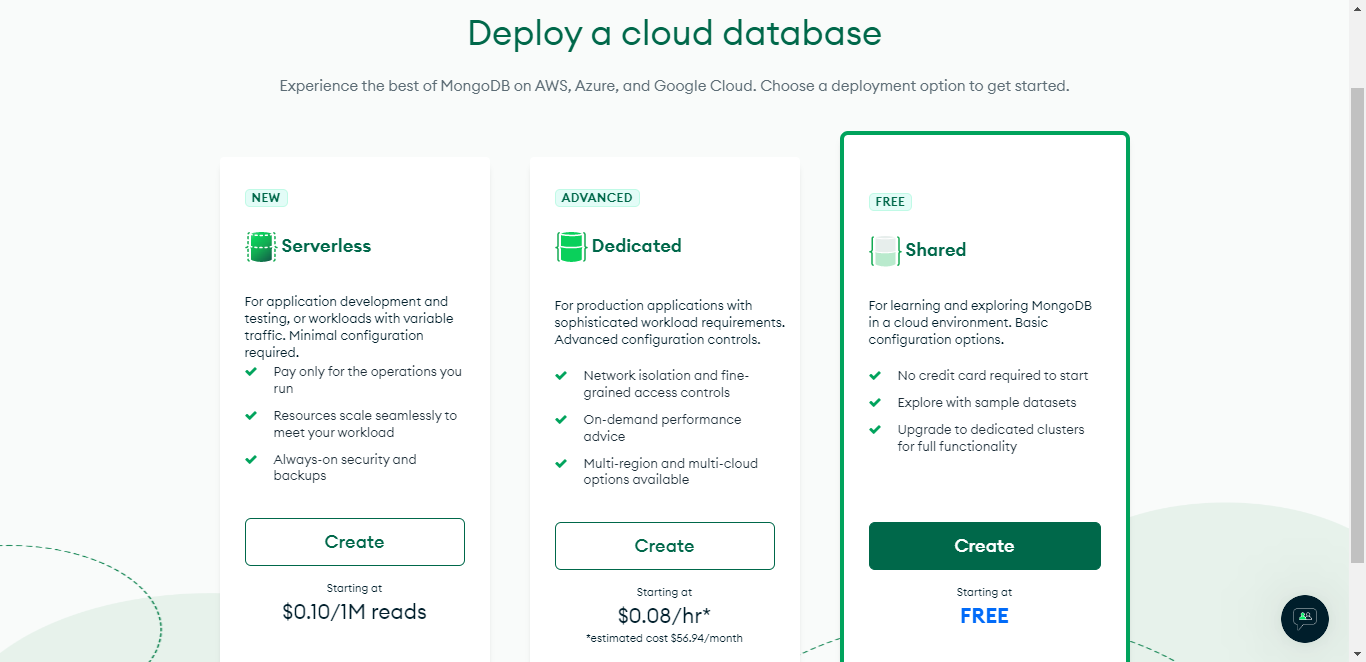Click the blue FREE price text

(x=985, y=616)
